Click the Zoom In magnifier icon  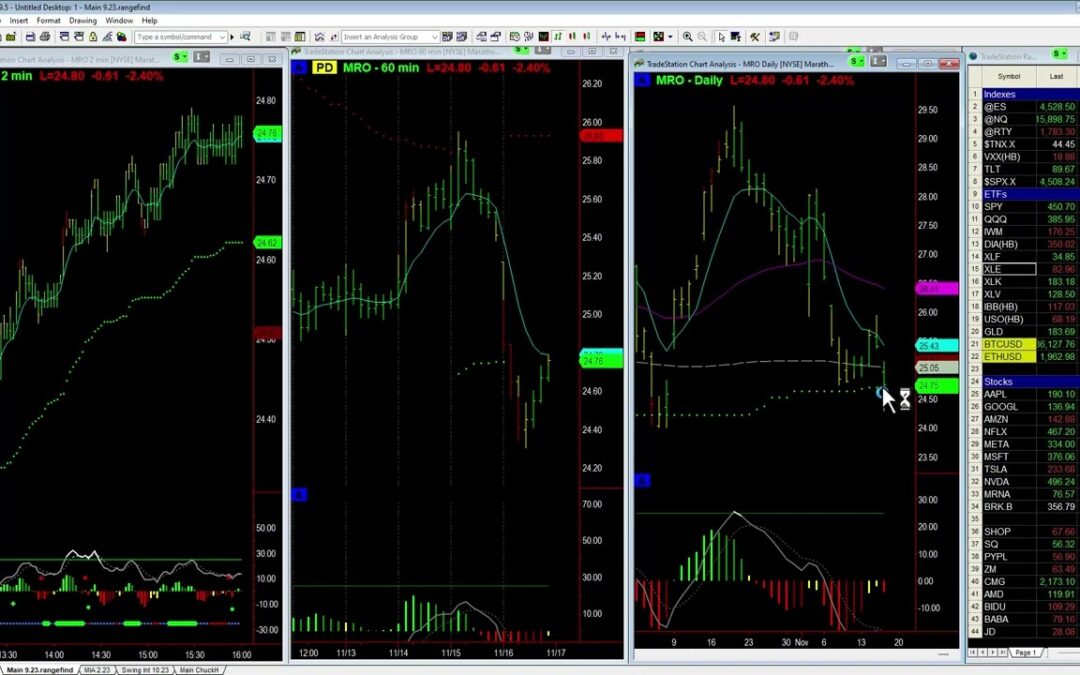[687, 37]
